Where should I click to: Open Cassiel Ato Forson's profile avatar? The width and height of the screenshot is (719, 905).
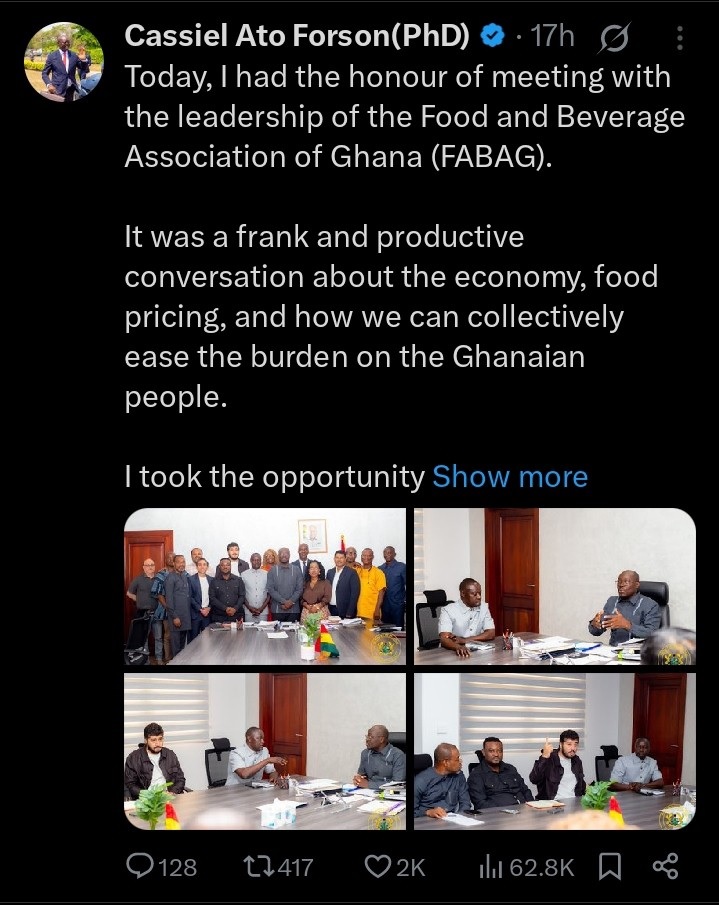click(64, 61)
